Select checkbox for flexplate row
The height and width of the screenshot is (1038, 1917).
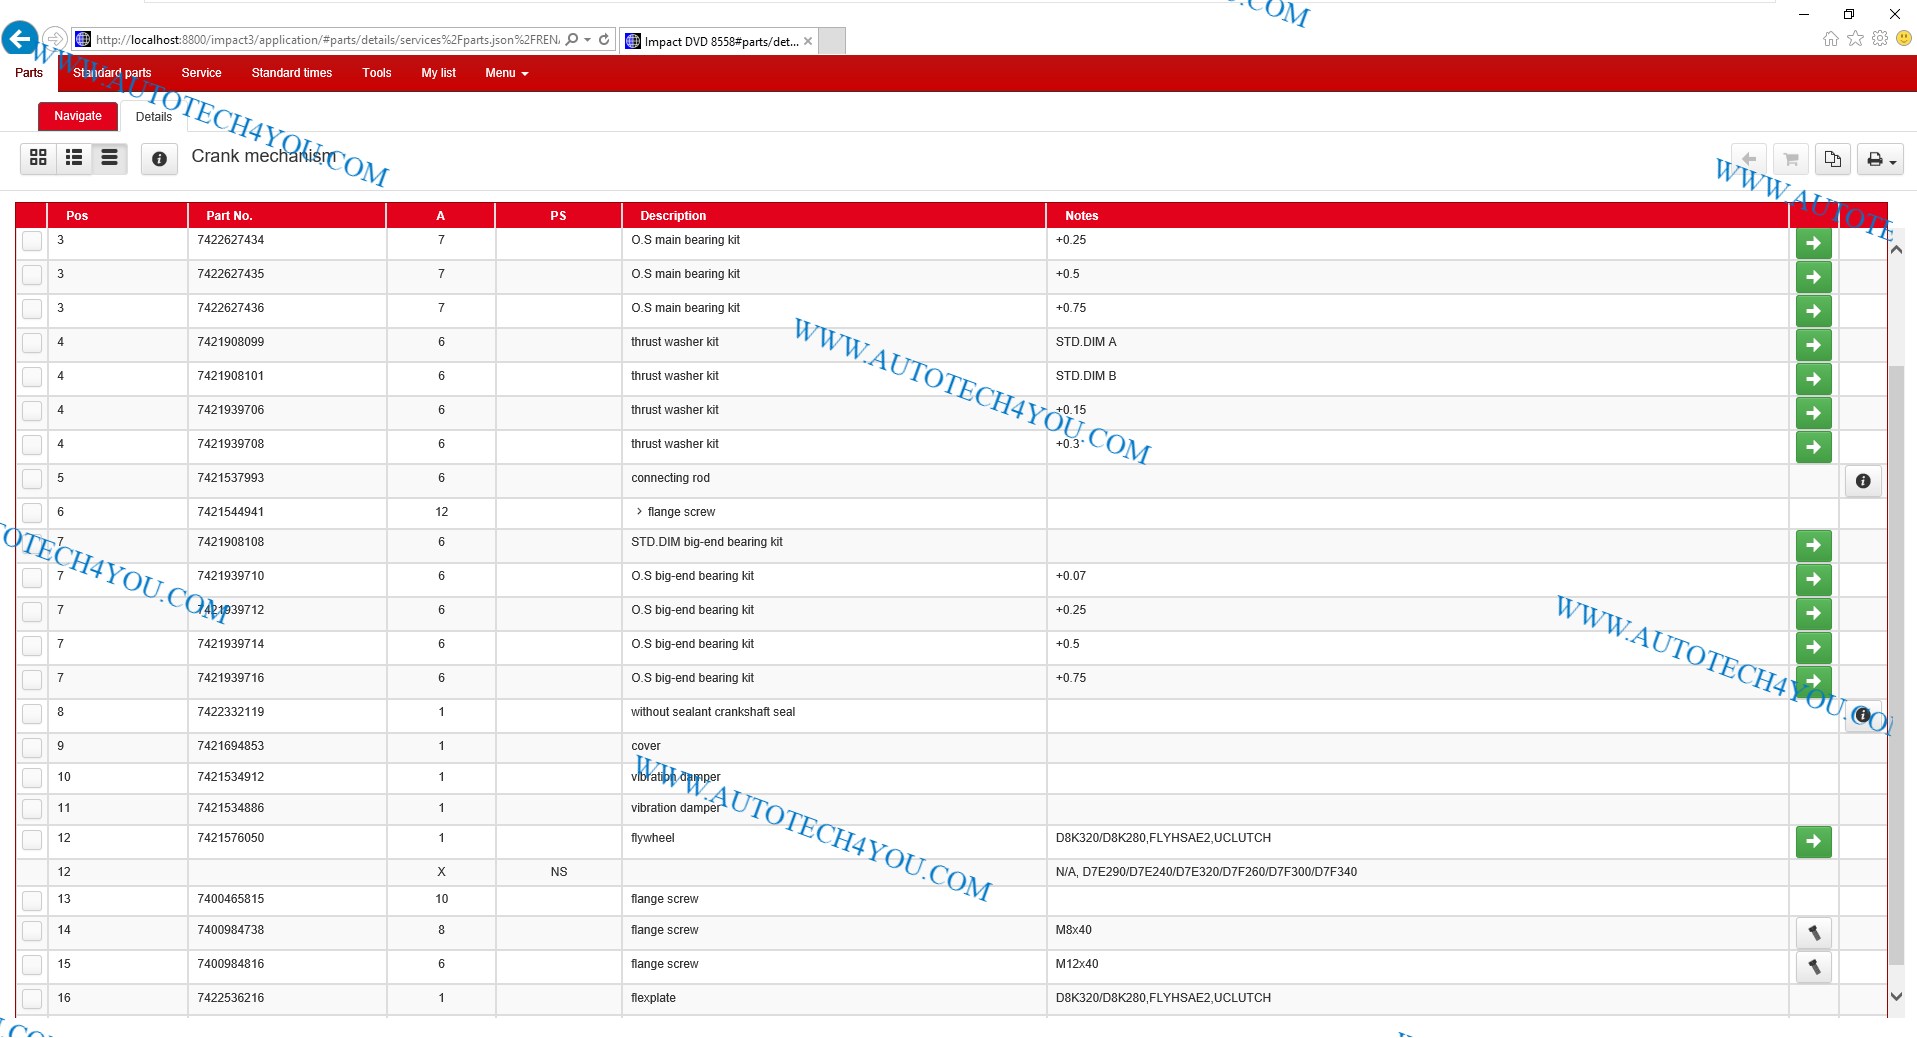[32, 999]
